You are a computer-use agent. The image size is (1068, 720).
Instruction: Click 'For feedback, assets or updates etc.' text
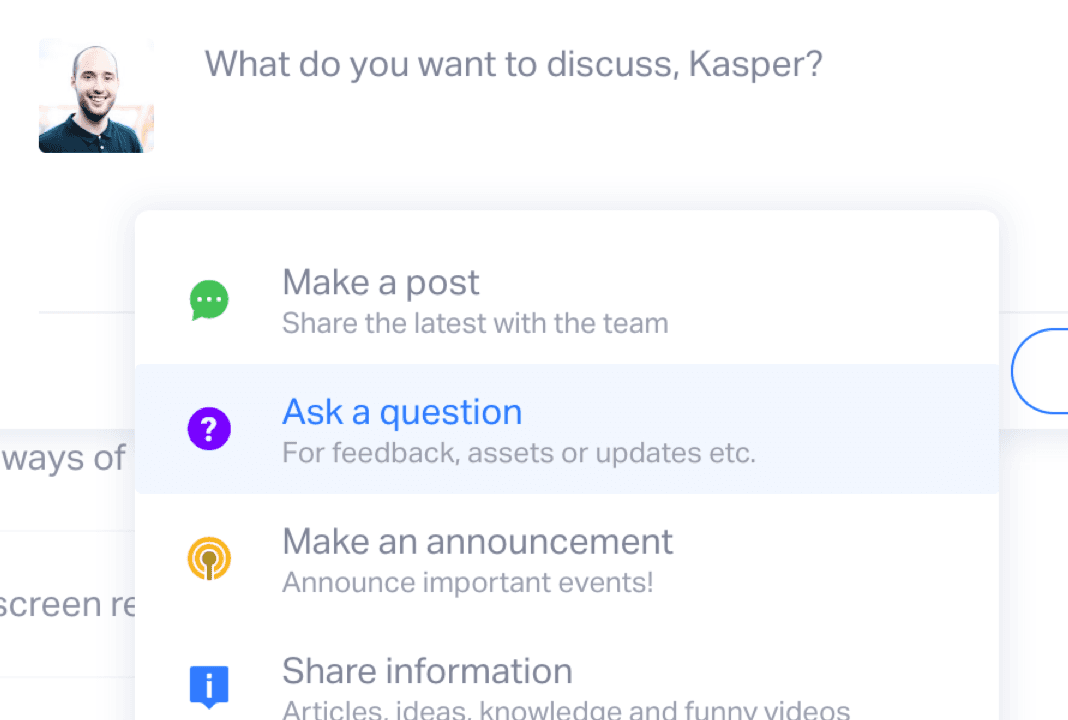[519, 453]
